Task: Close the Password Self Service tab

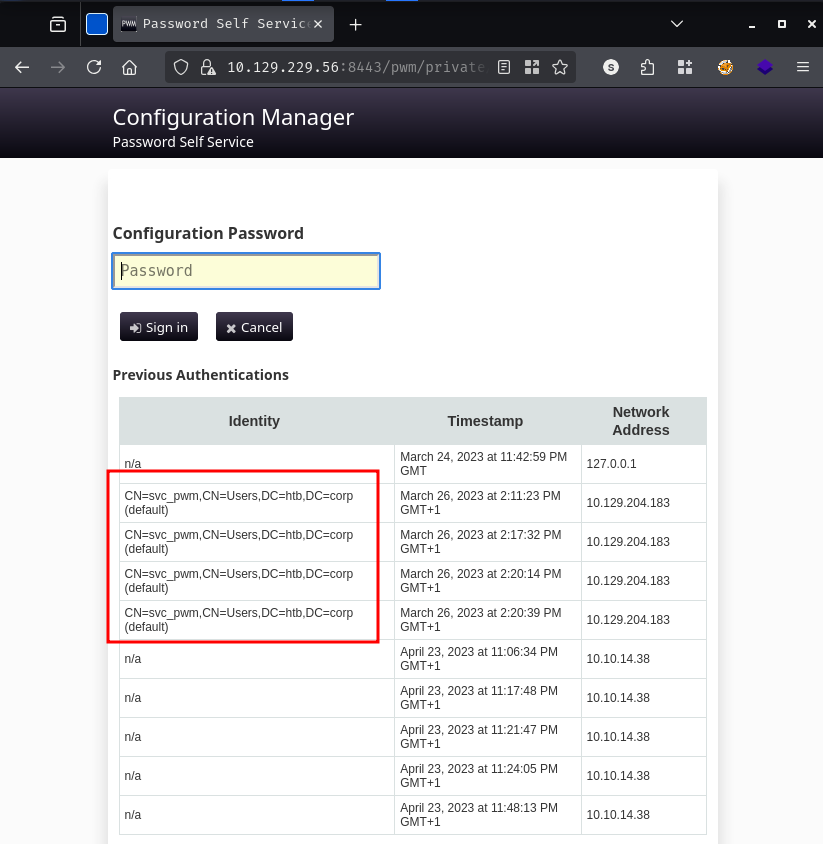Action: click(x=320, y=24)
